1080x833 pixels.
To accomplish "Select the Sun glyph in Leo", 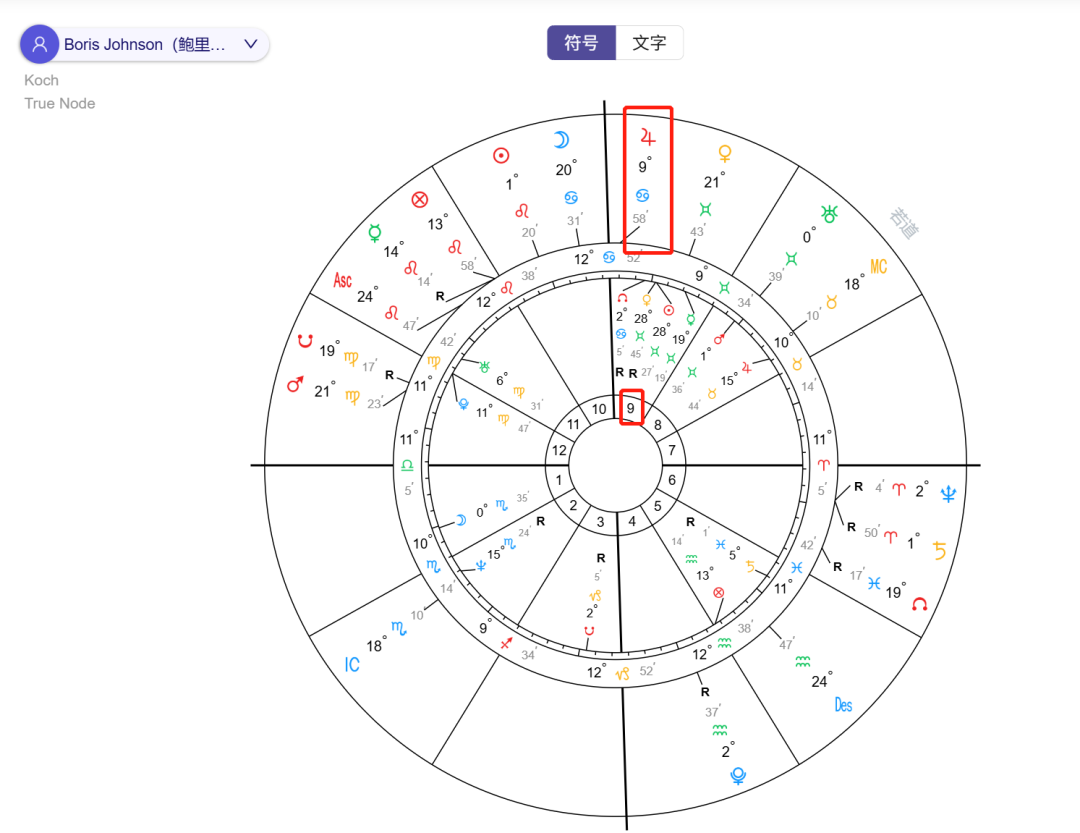I will tap(500, 155).
